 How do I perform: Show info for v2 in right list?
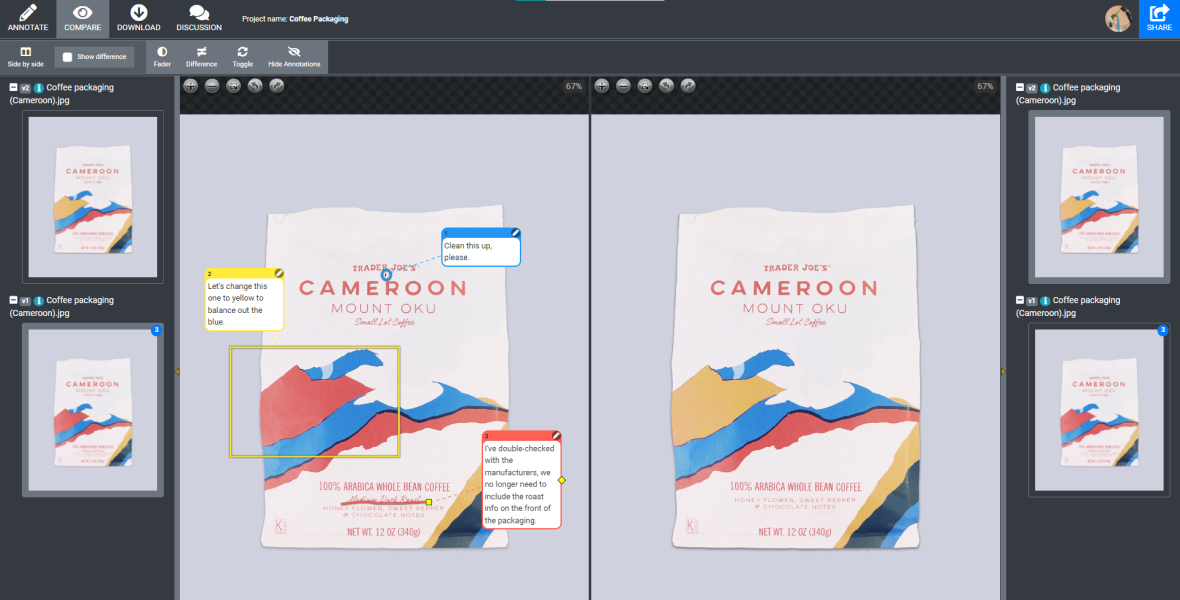pyautogui.click(x=1045, y=88)
